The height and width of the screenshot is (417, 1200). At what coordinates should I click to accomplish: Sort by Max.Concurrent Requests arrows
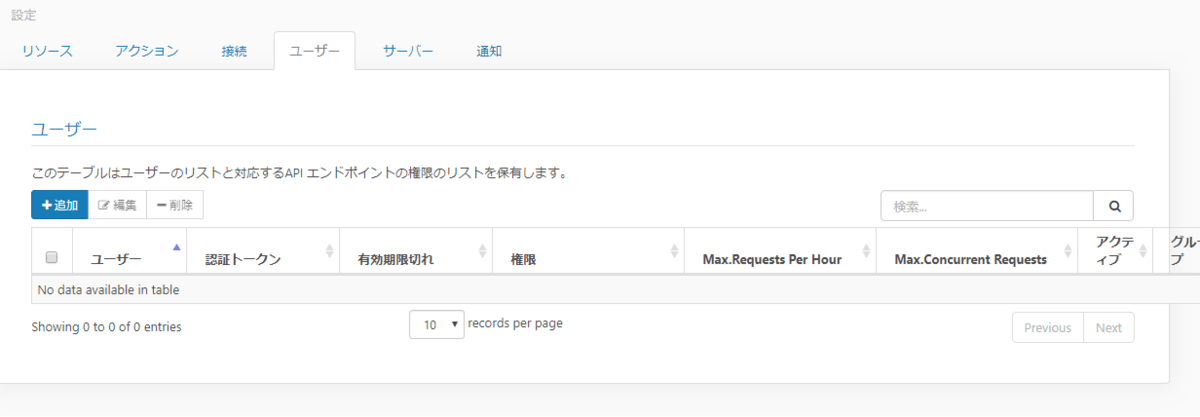[x=1068, y=251]
